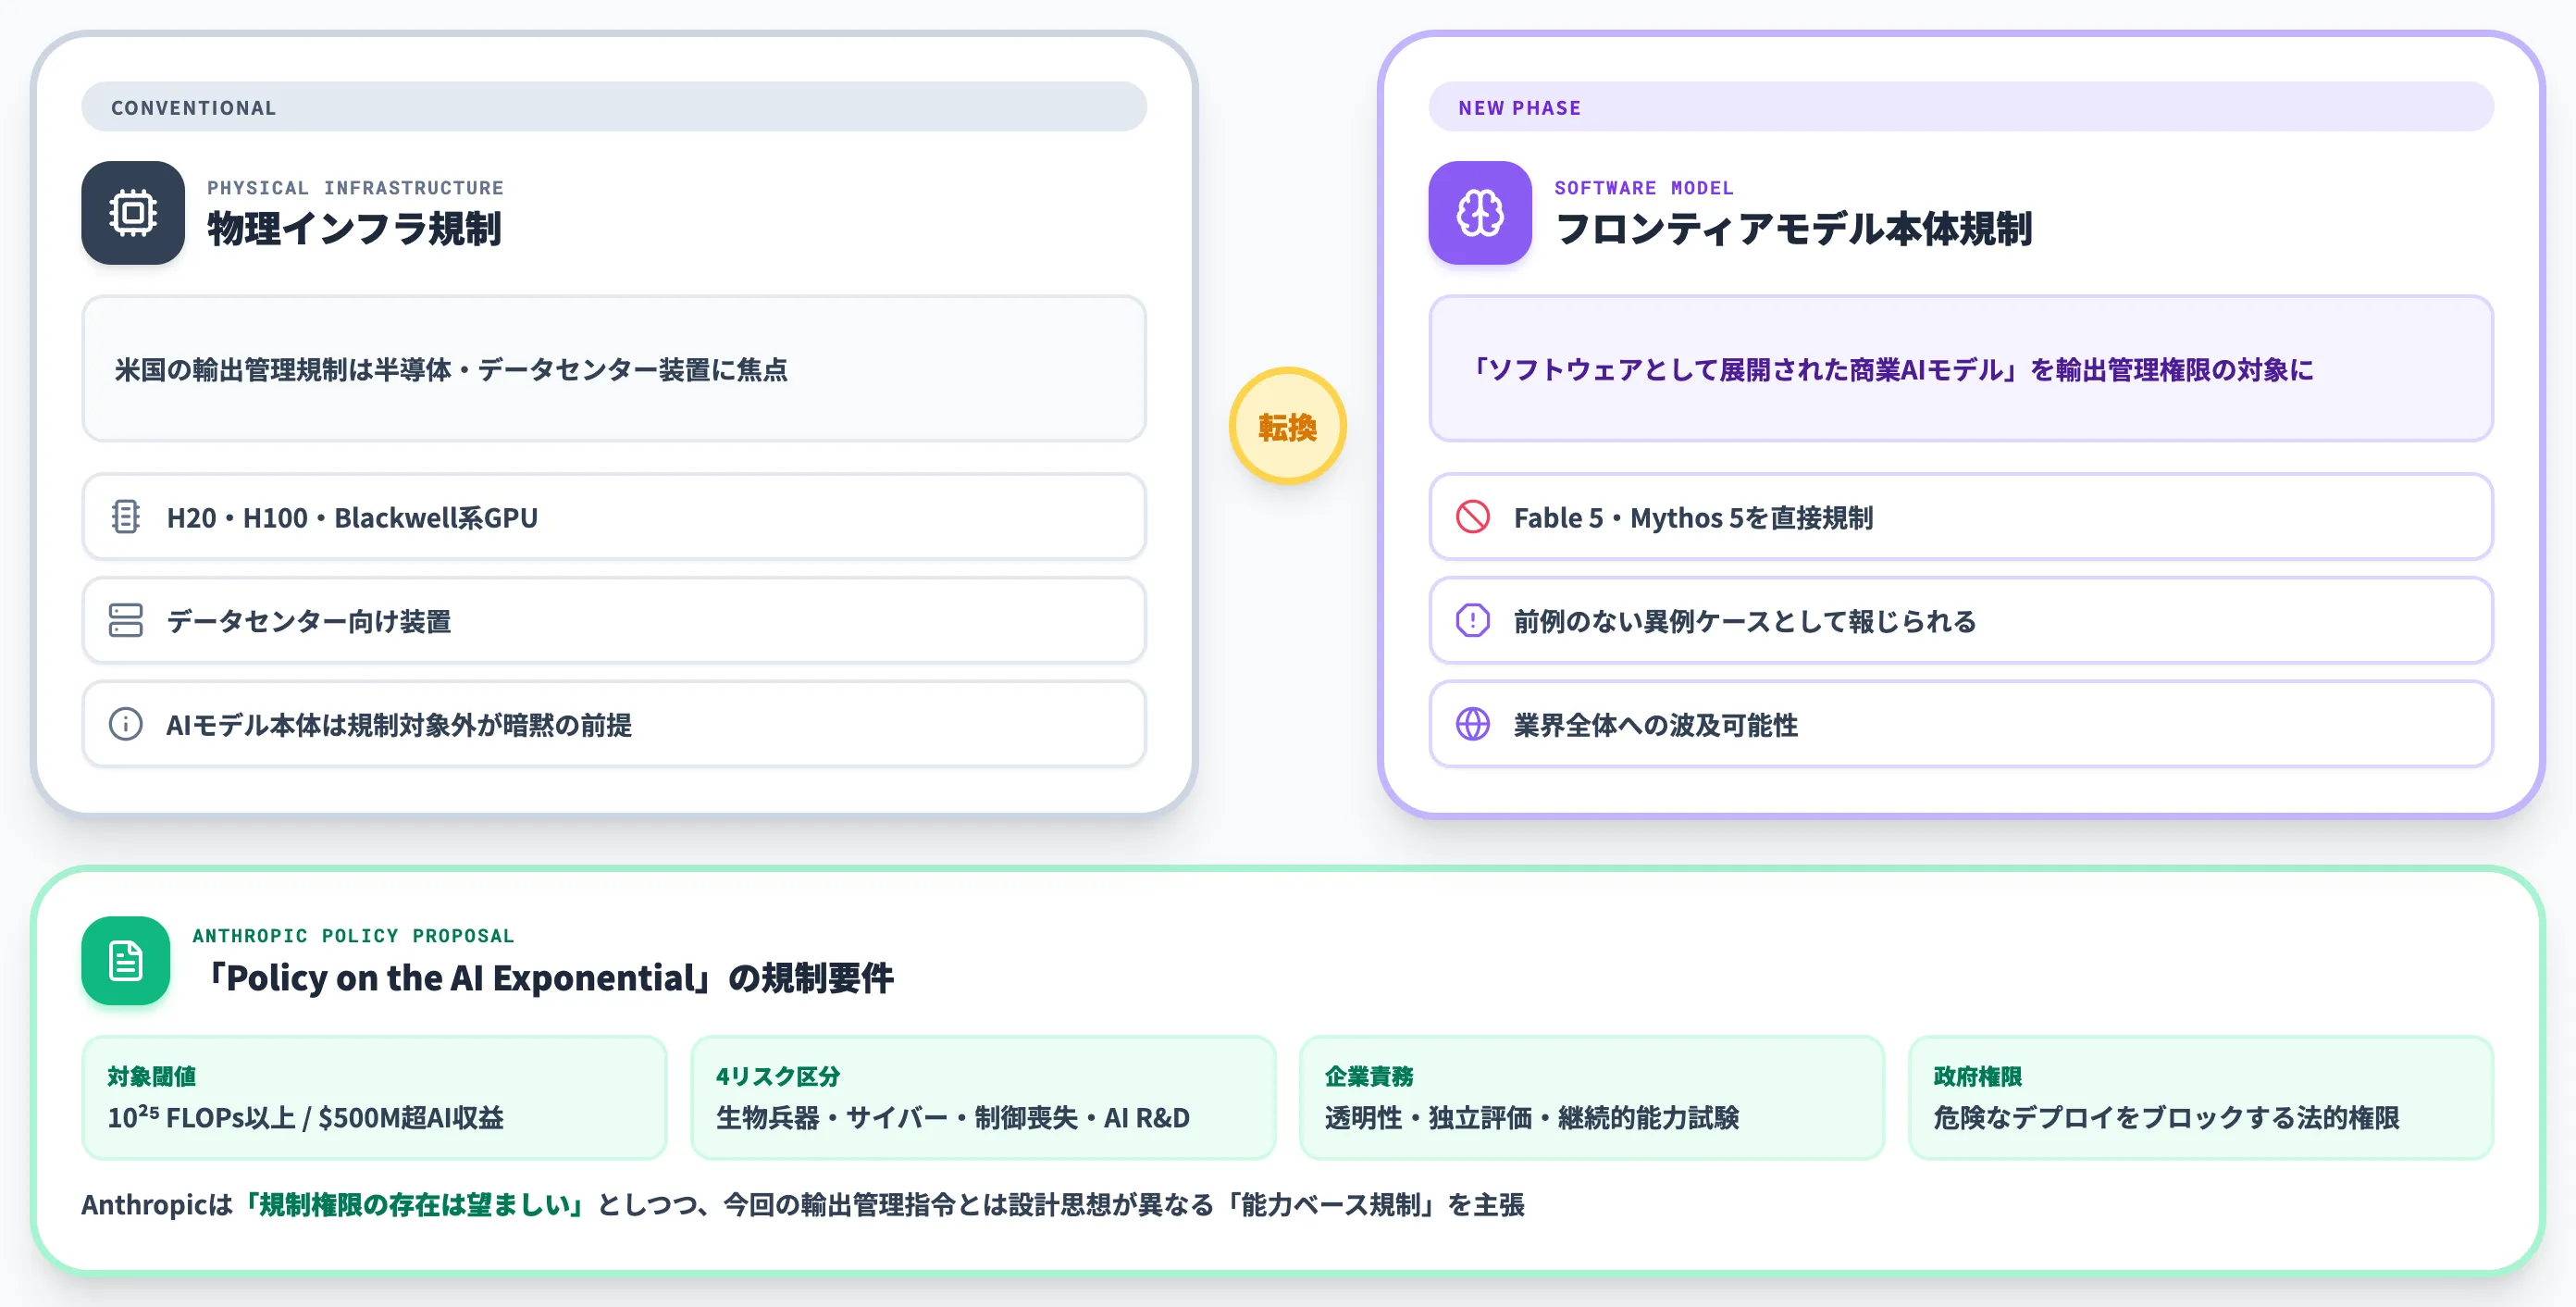The width and height of the screenshot is (2576, 1307).
Task: Click the green document icon for policy proposal
Action: 126,961
